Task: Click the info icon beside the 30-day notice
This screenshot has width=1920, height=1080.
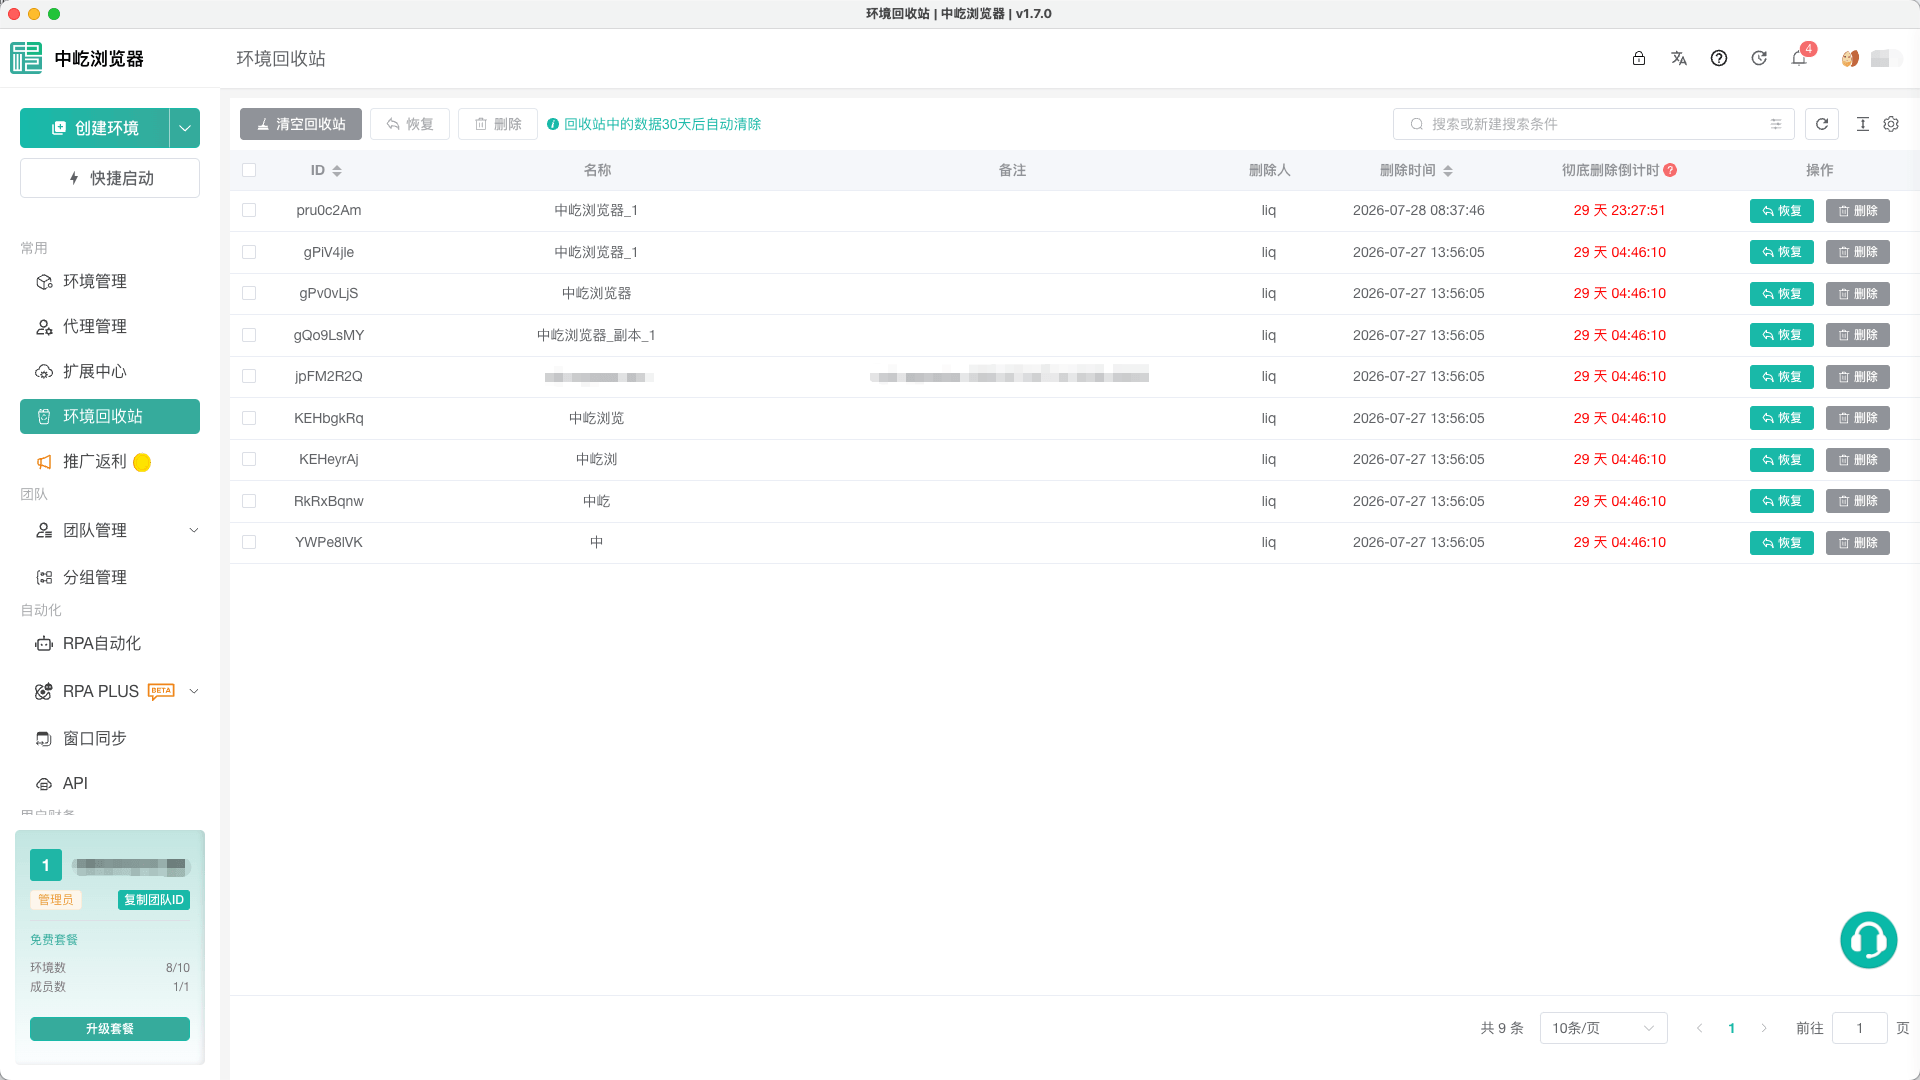Action: coord(553,124)
